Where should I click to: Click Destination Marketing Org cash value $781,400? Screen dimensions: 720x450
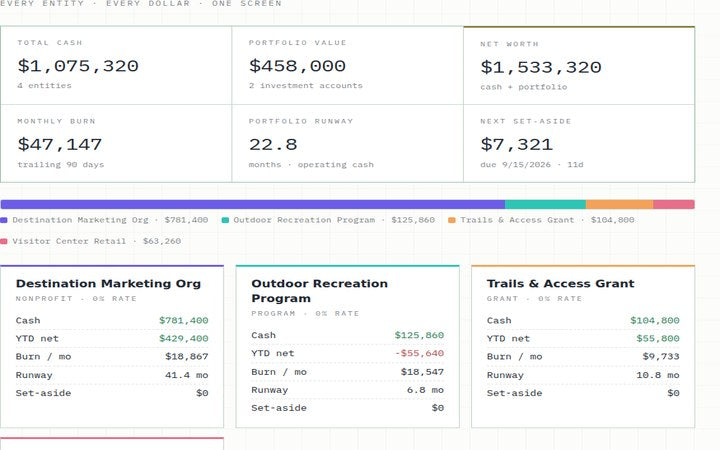click(184, 320)
